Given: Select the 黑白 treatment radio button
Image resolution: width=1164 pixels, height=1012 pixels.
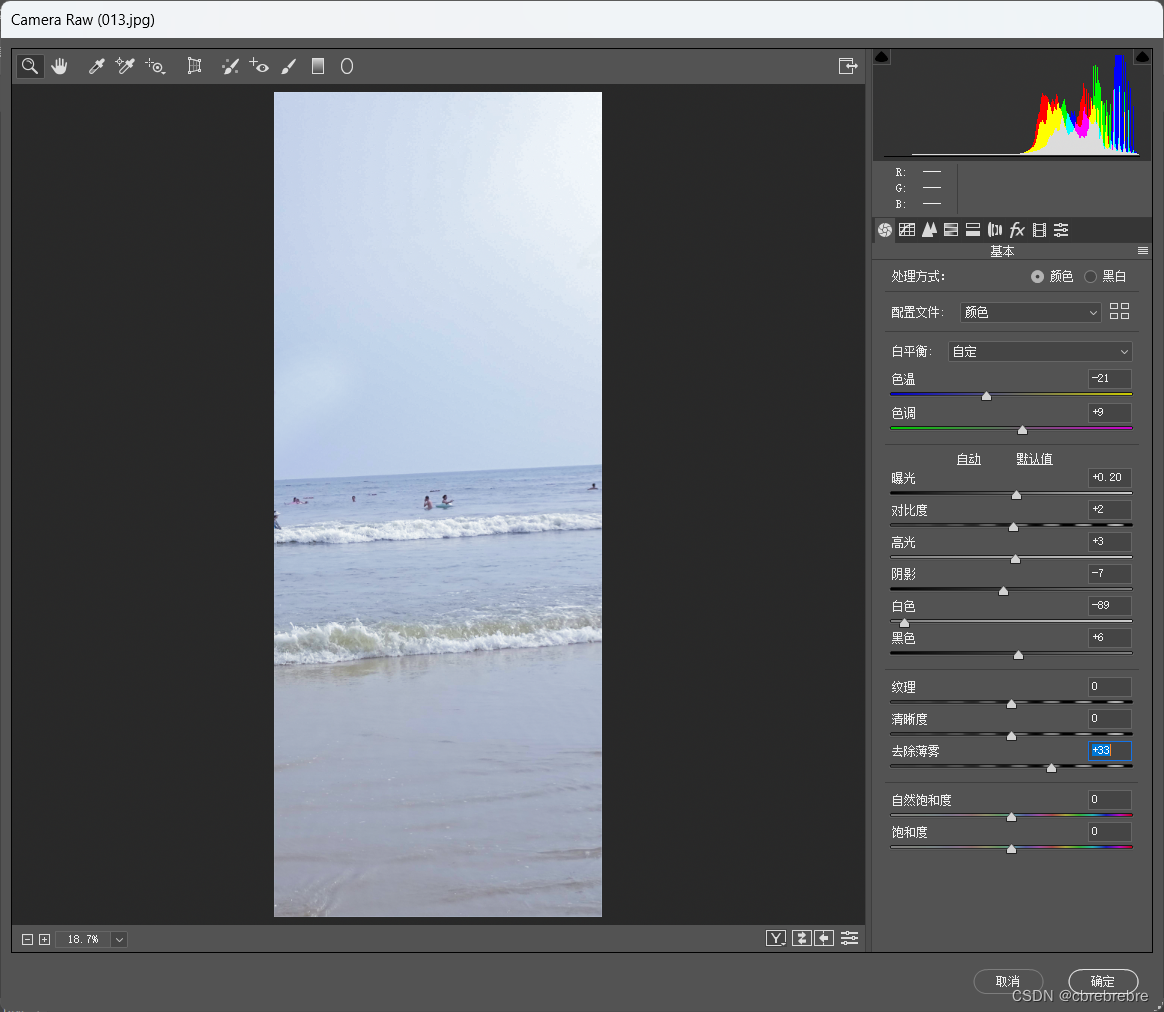Looking at the screenshot, I should [x=1090, y=276].
